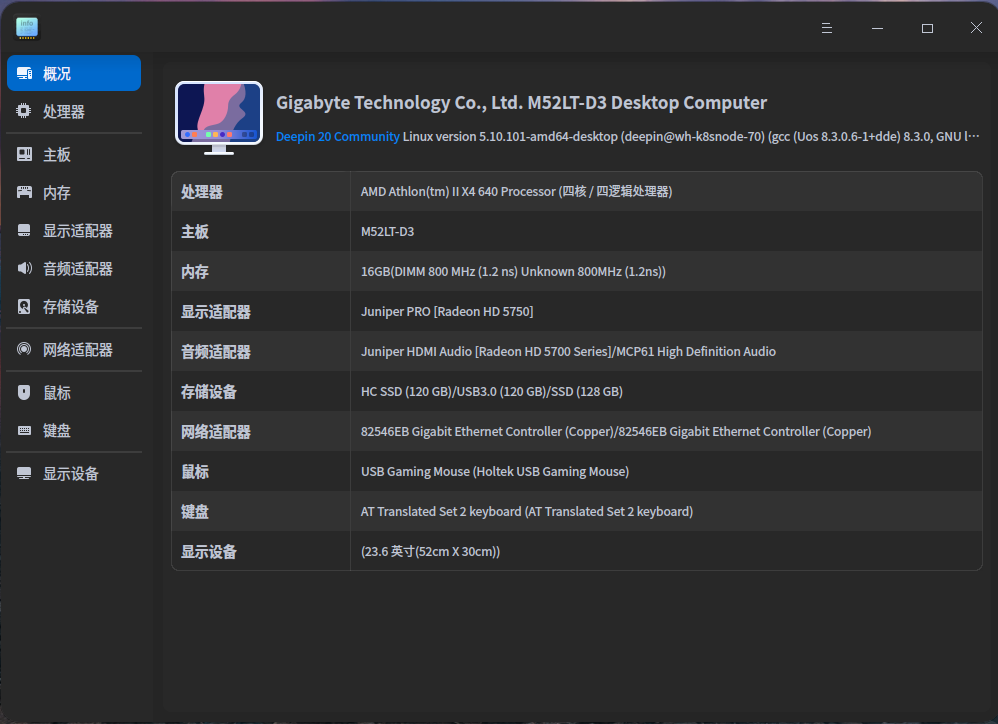Click the 内存 memory icon in sidebar
The height and width of the screenshot is (724, 998).
24,192
